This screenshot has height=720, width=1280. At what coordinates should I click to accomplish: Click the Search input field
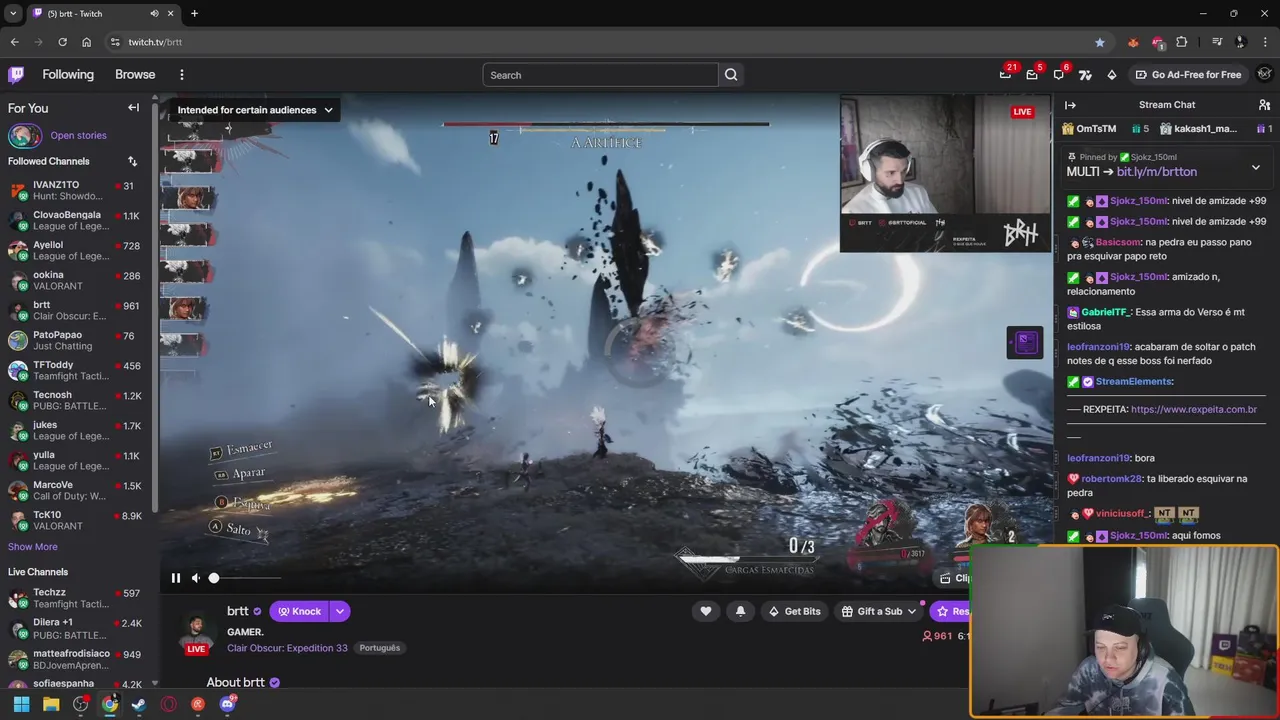(x=600, y=75)
